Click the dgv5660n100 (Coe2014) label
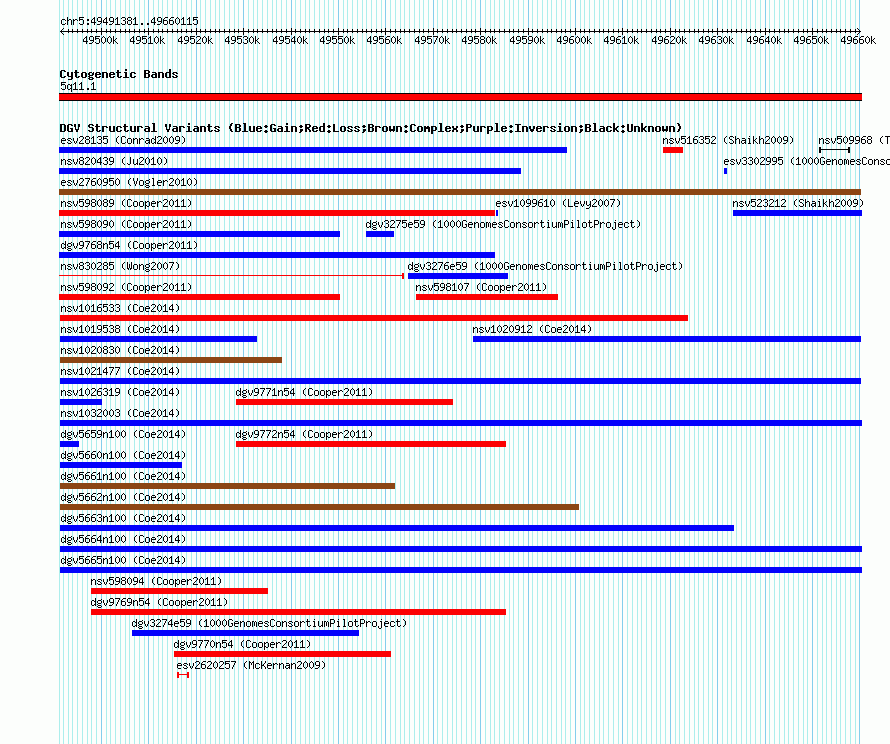 tap(123, 455)
